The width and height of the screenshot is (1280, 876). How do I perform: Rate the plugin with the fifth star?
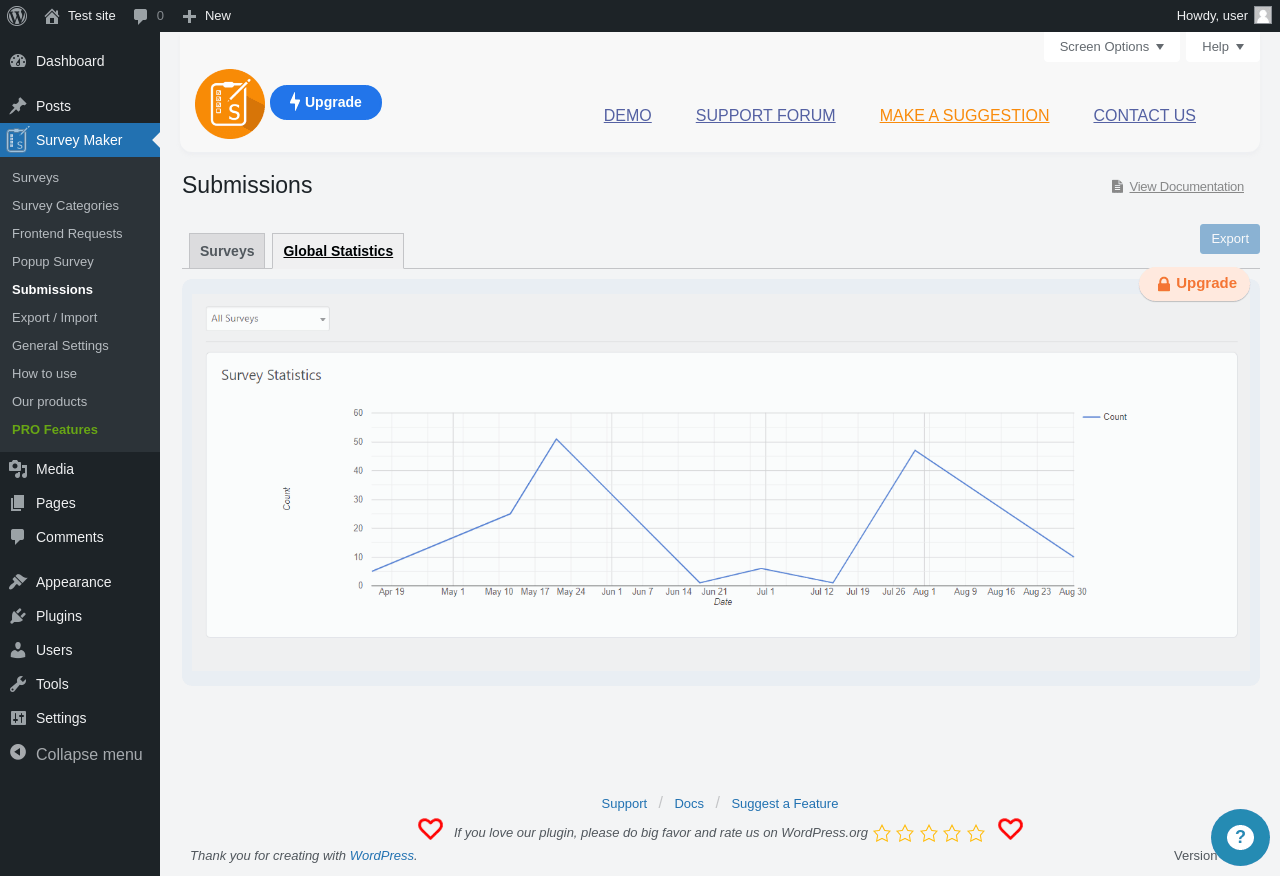coord(976,833)
